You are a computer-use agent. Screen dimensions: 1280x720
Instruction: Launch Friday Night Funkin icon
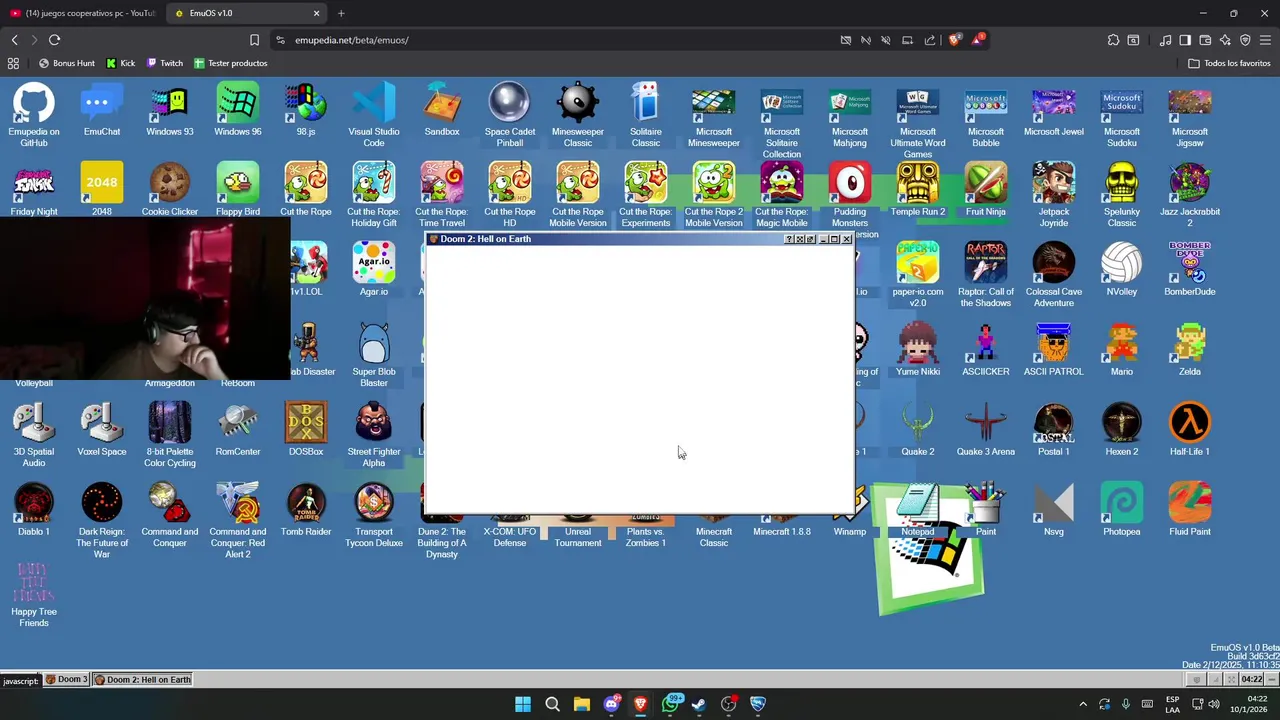point(34,191)
